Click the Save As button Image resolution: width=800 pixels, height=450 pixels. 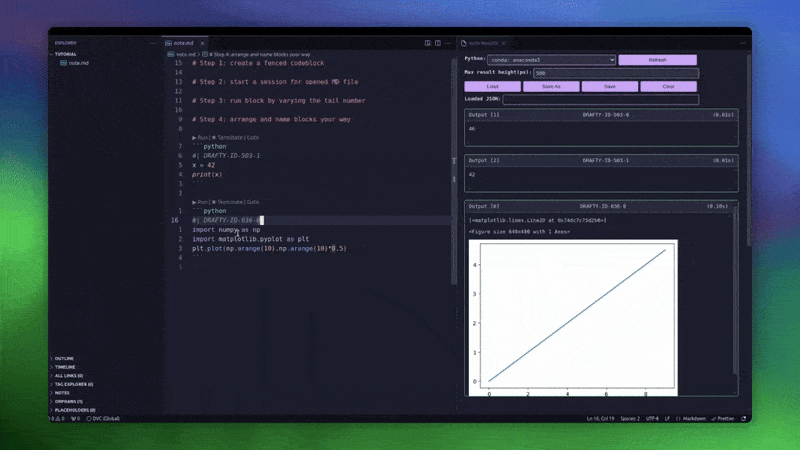tap(551, 87)
